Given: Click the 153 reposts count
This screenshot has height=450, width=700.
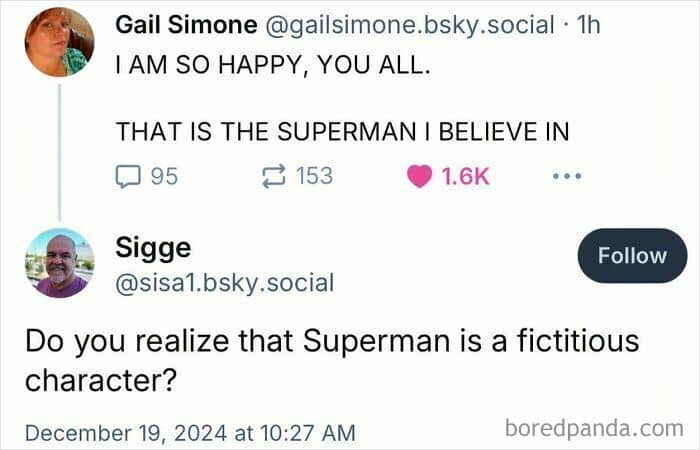Looking at the screenshot, I should (314, 177).
